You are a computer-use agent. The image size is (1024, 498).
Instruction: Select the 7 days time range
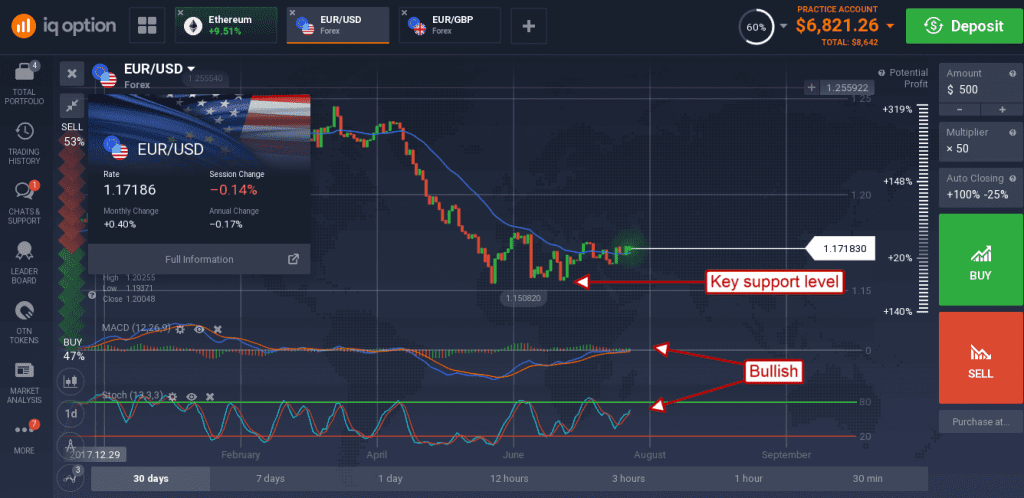tap(270, 478)
